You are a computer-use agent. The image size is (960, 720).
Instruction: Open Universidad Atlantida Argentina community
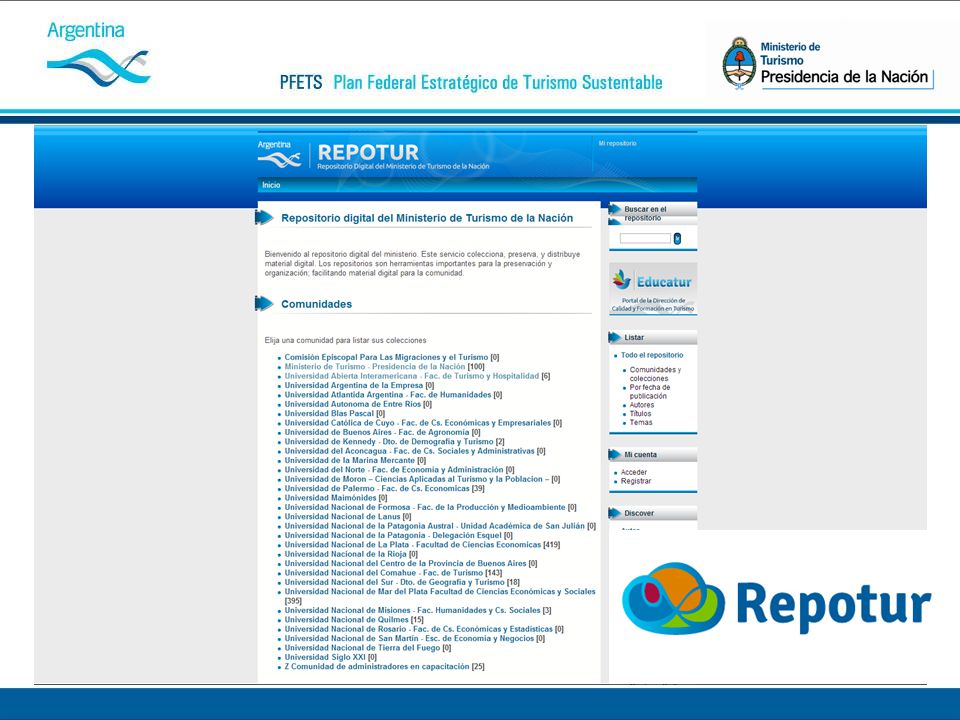pyautogui.click(x=388, y=395)
